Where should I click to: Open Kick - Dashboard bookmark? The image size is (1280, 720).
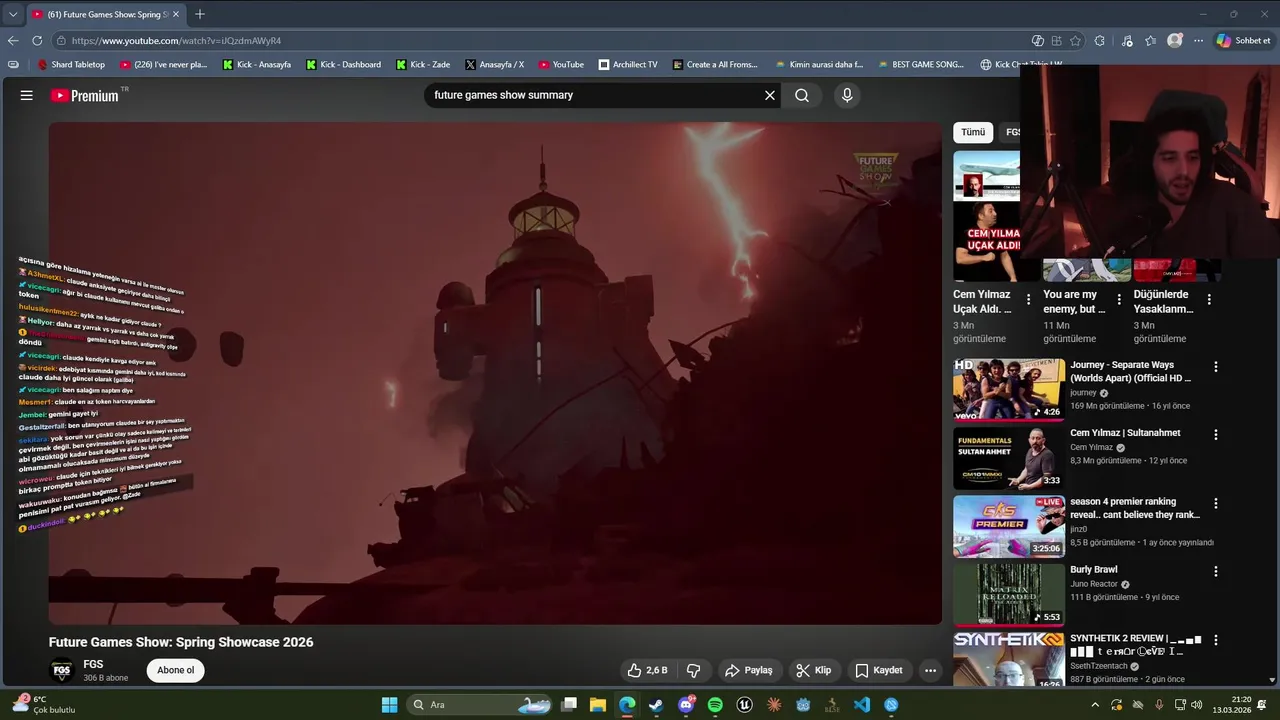[343, 64]
